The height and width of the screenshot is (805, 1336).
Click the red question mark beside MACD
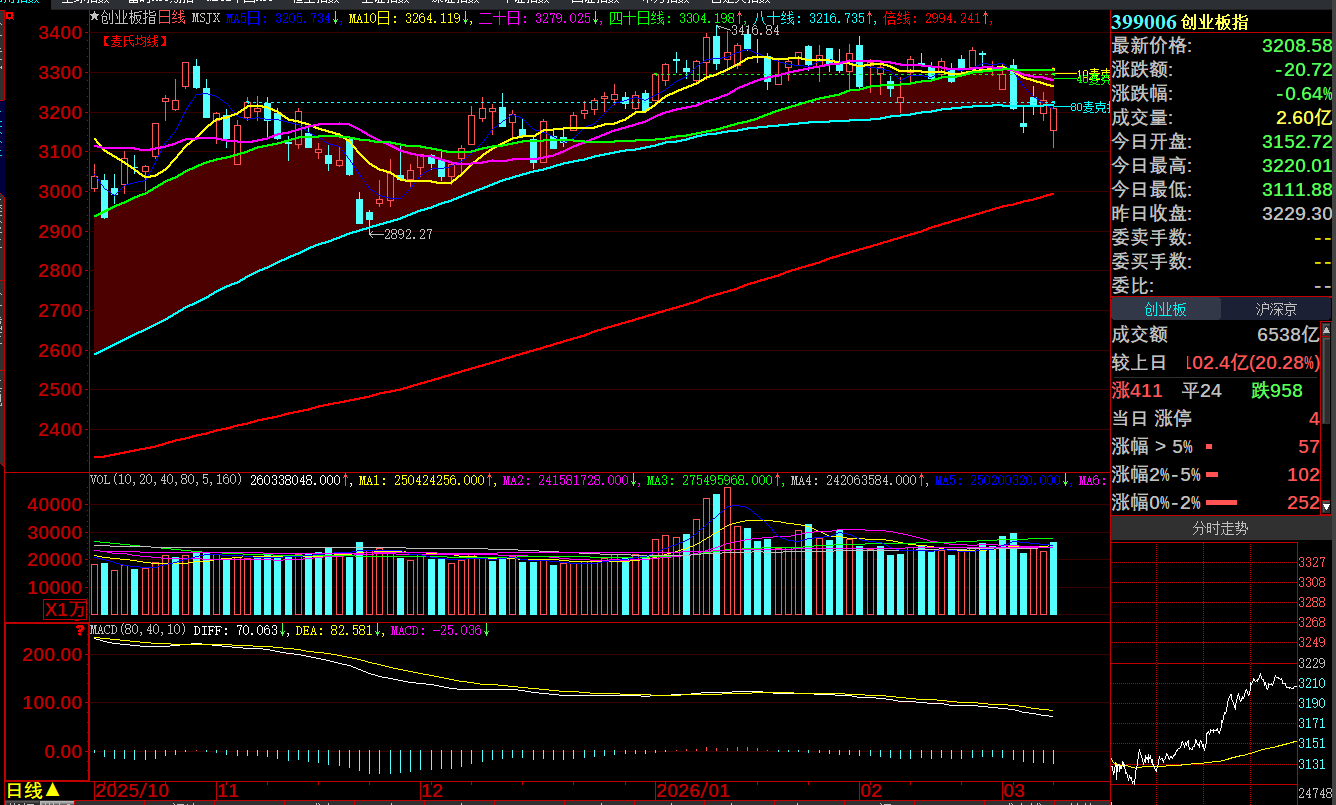pos(81,631)
